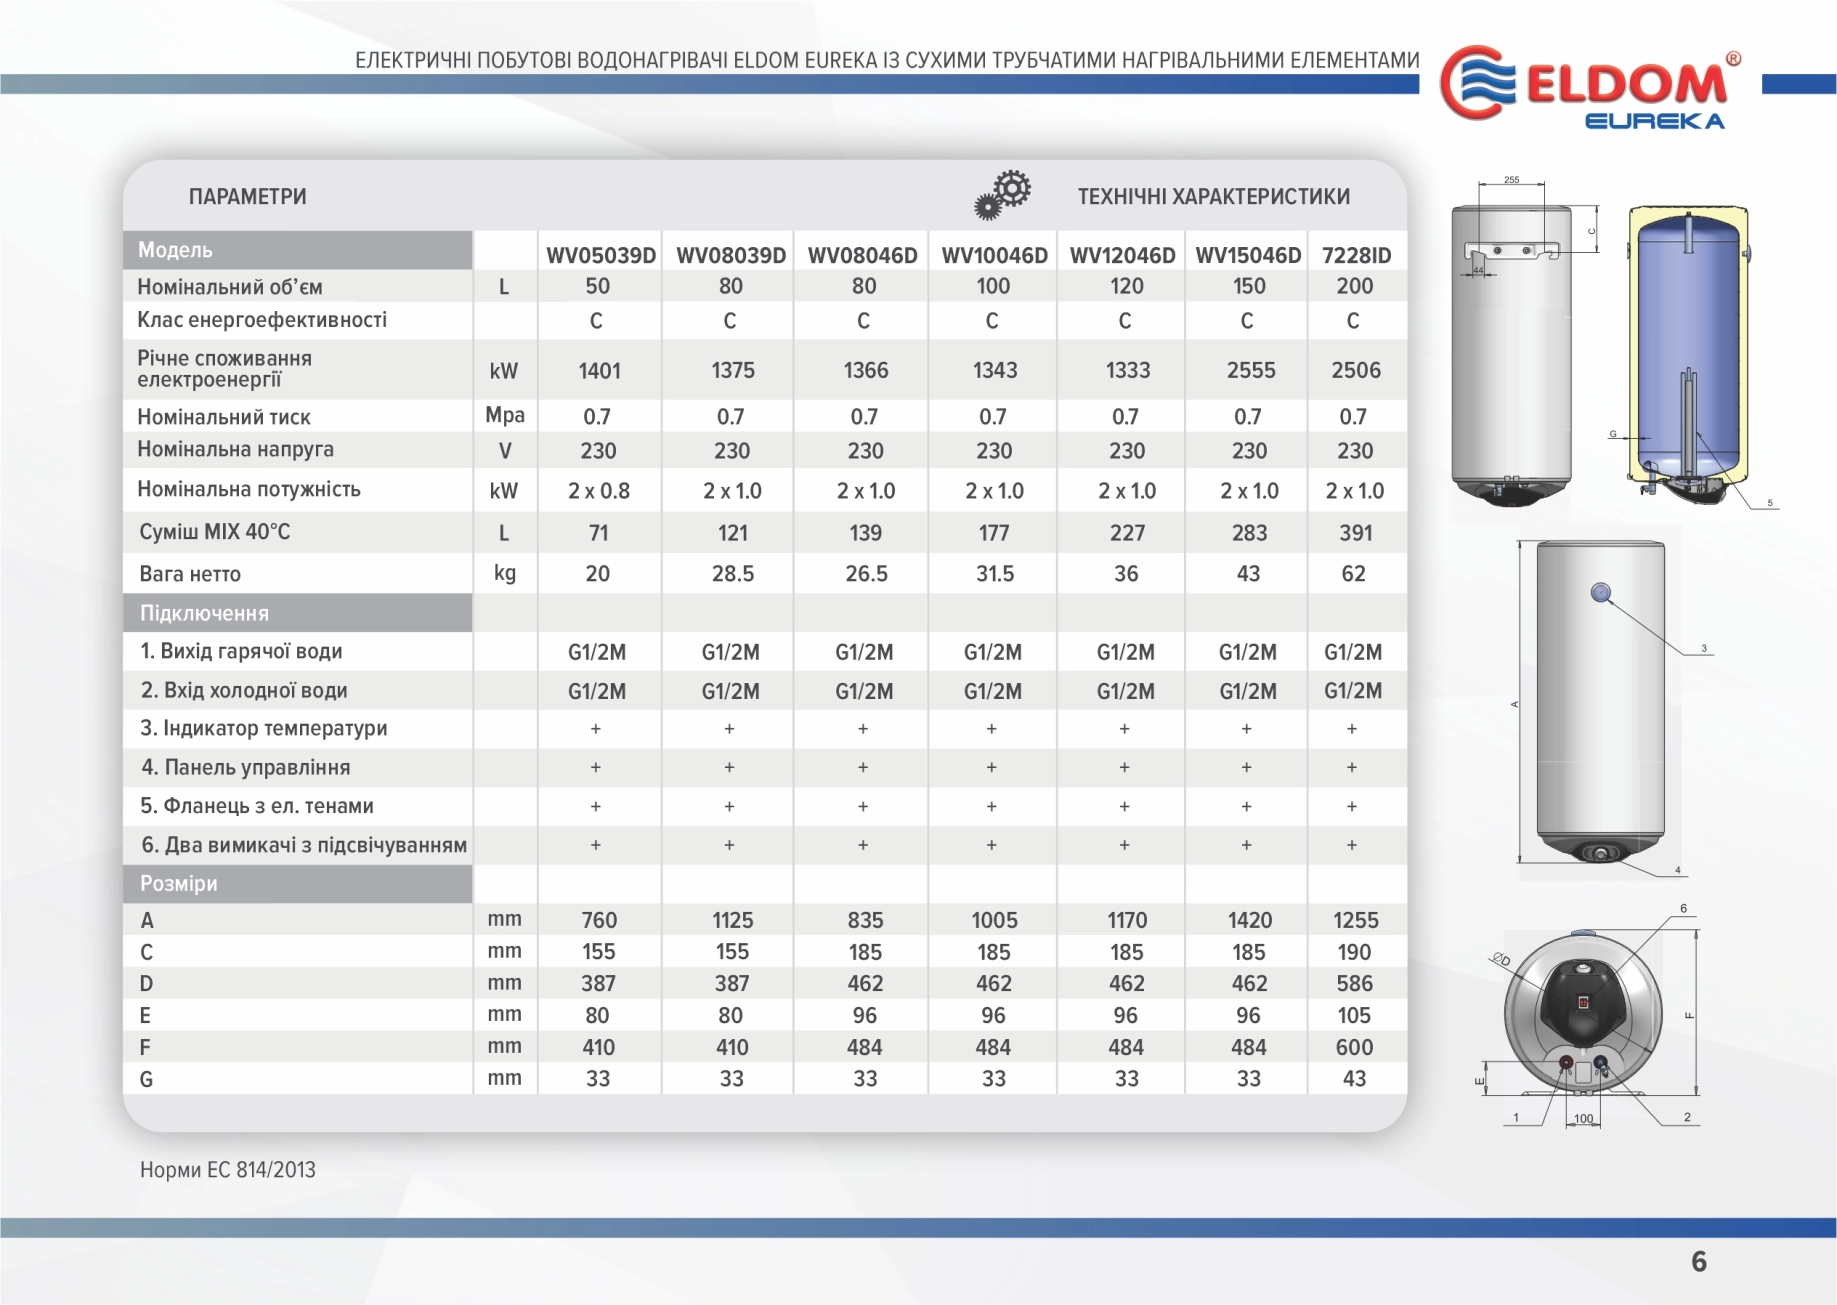The image size is (1837, 1305).
Task: Click the Номінальний об'єм row label
Action: coord(230,287)
